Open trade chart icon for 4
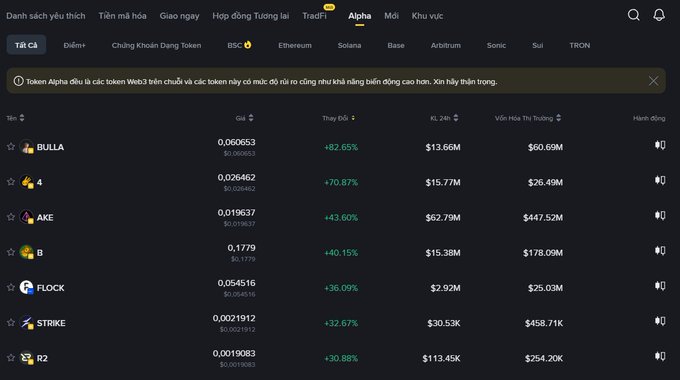Viewport: 680px width, 380px height. click(660, 180)
